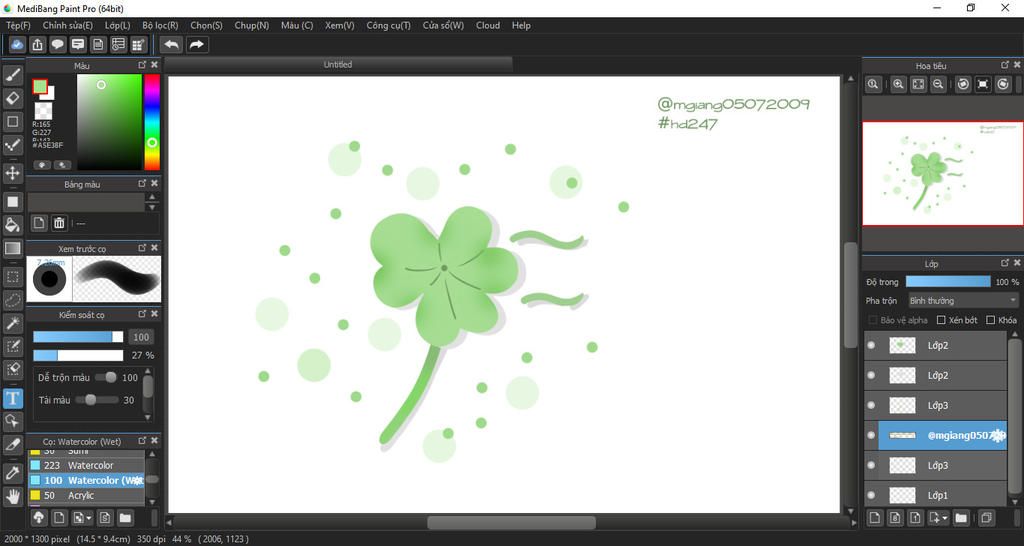
Task: Switch to the Untitled canvas tab
Action: pyautogui.click(x=338, y=65)
